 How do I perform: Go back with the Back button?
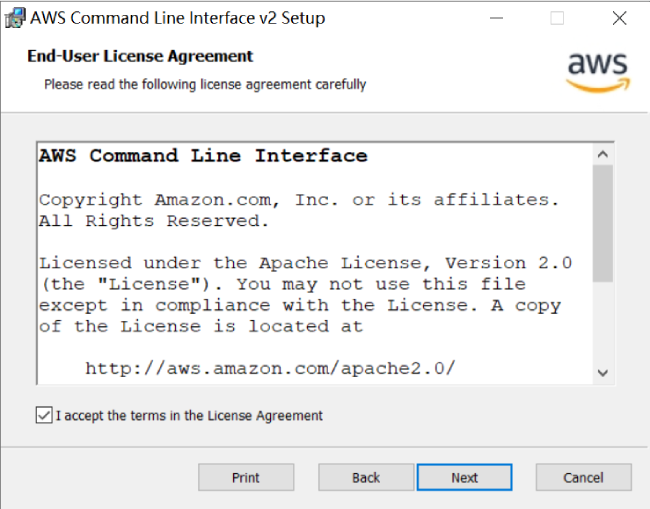click(366, 477)
